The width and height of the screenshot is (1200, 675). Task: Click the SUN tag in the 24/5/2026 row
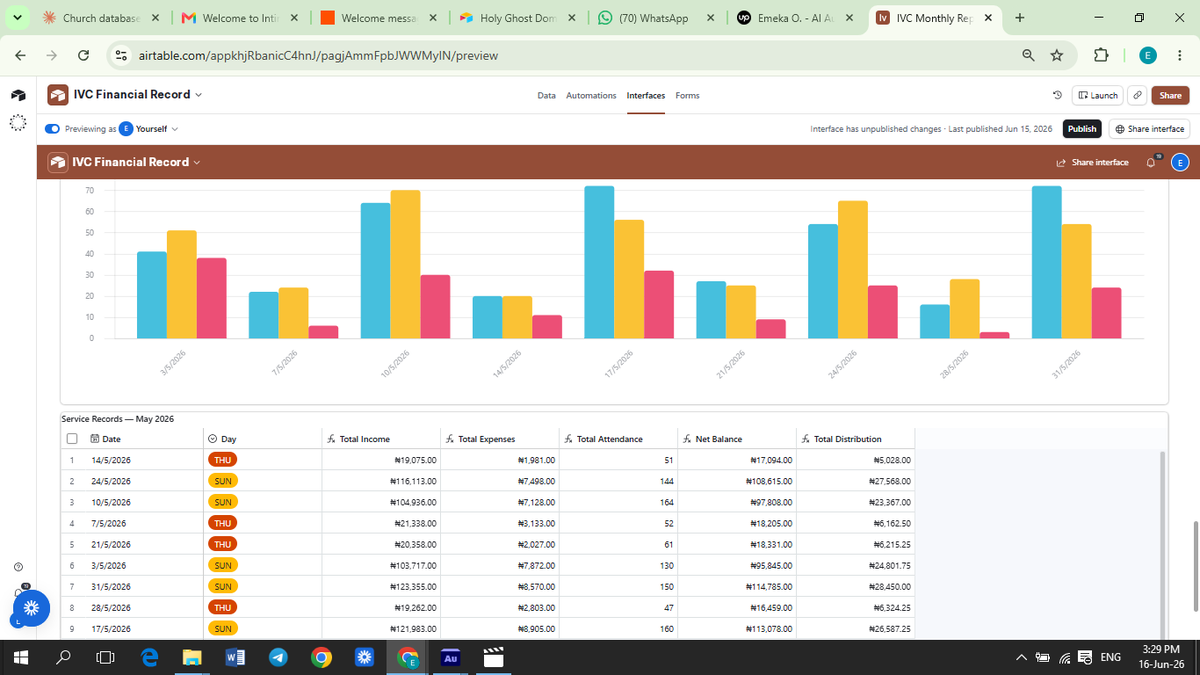pos(221,481)
